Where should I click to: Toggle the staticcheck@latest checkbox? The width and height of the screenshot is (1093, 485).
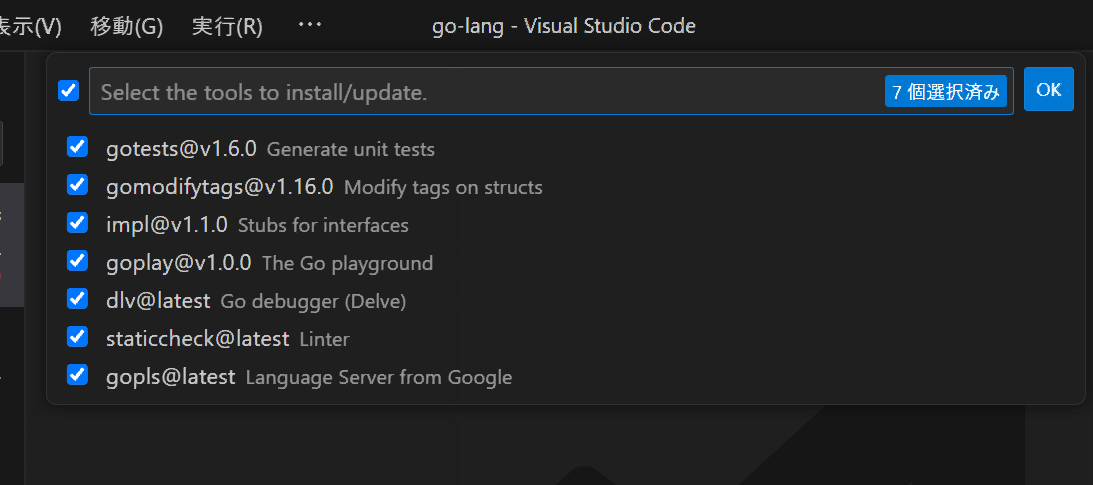77,338
